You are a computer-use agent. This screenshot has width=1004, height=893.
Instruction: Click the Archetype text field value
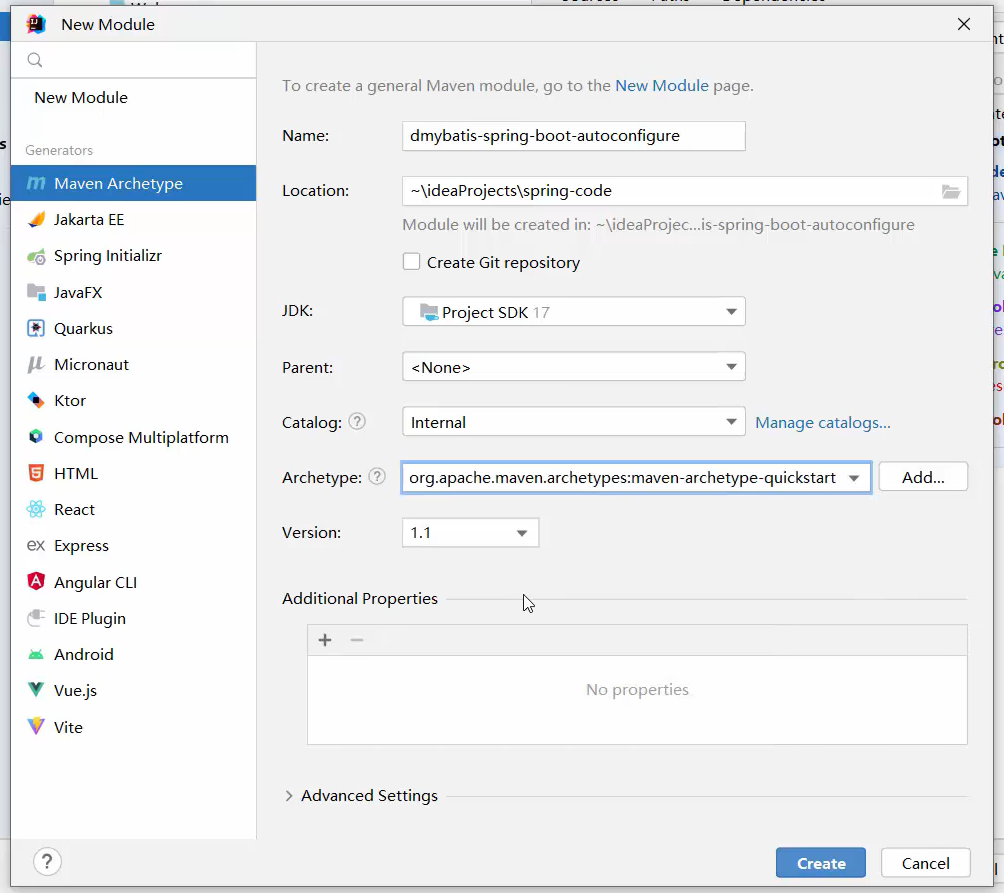[x=622, y=478]
